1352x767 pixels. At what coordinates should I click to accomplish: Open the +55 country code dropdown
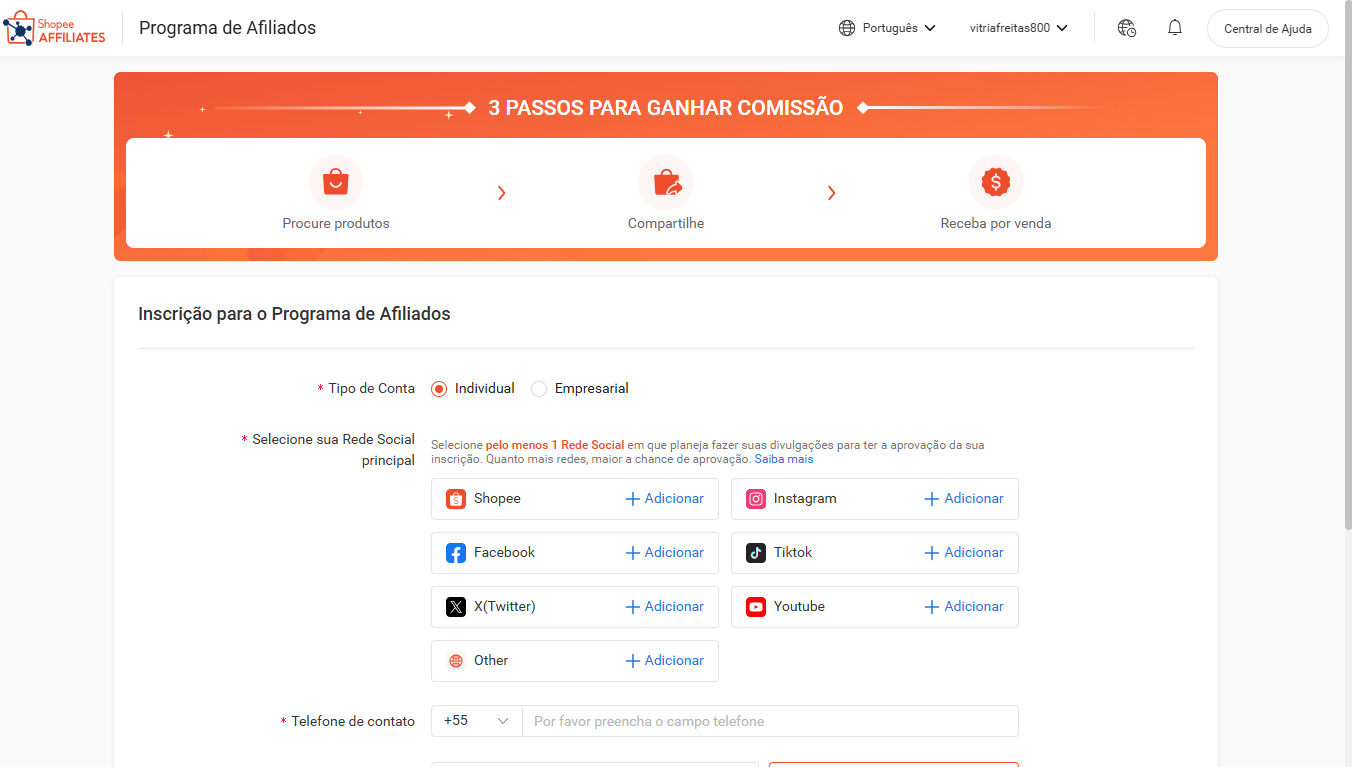(477, 721)
